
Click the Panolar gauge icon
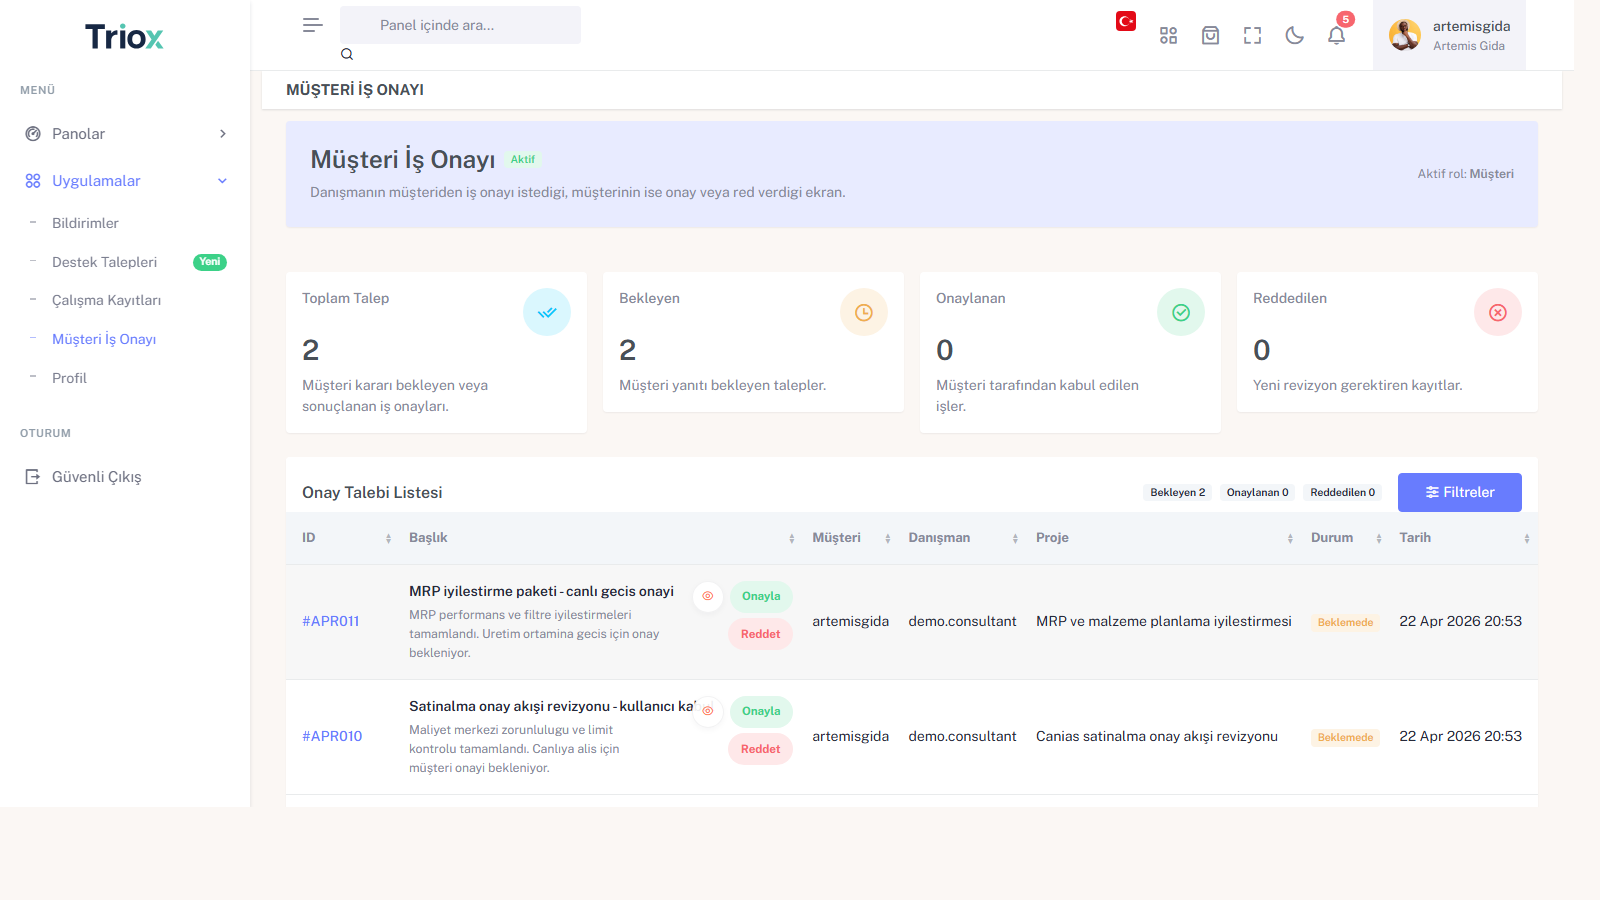33,134
